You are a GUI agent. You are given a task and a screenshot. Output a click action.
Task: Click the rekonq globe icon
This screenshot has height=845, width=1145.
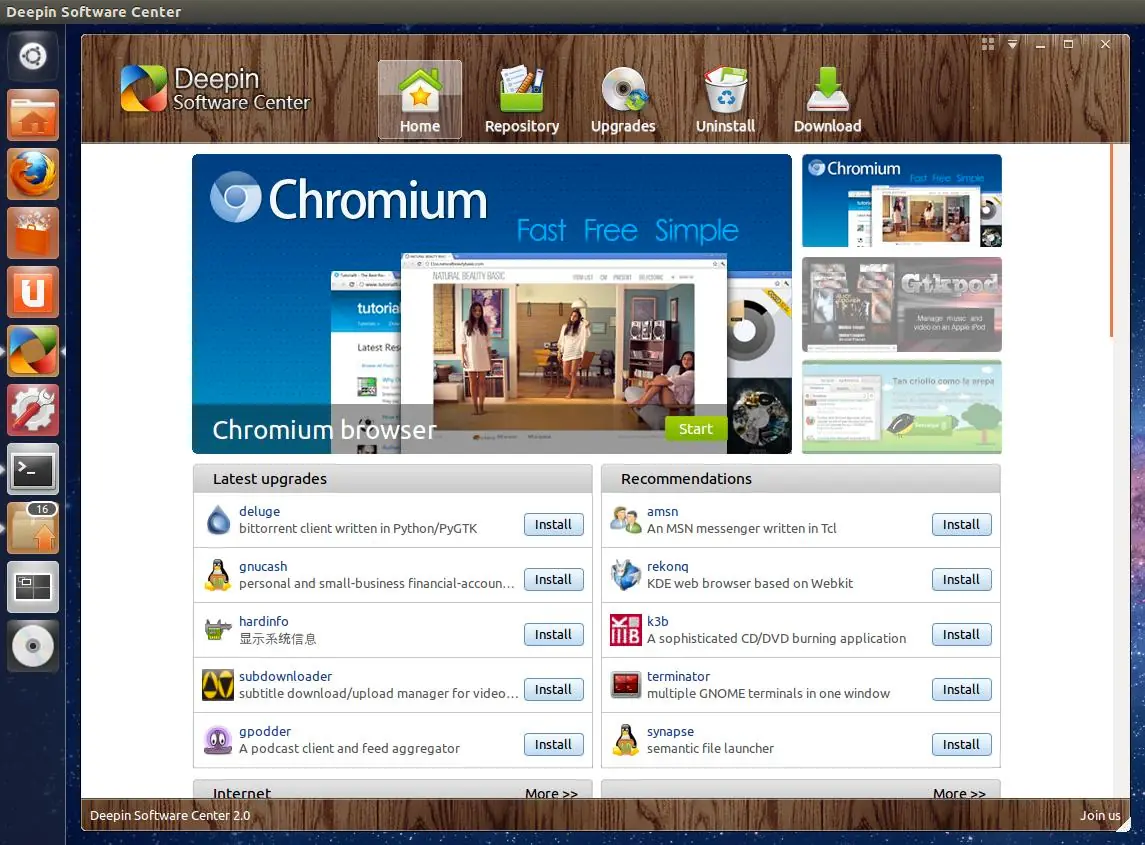tap(626, 575)
